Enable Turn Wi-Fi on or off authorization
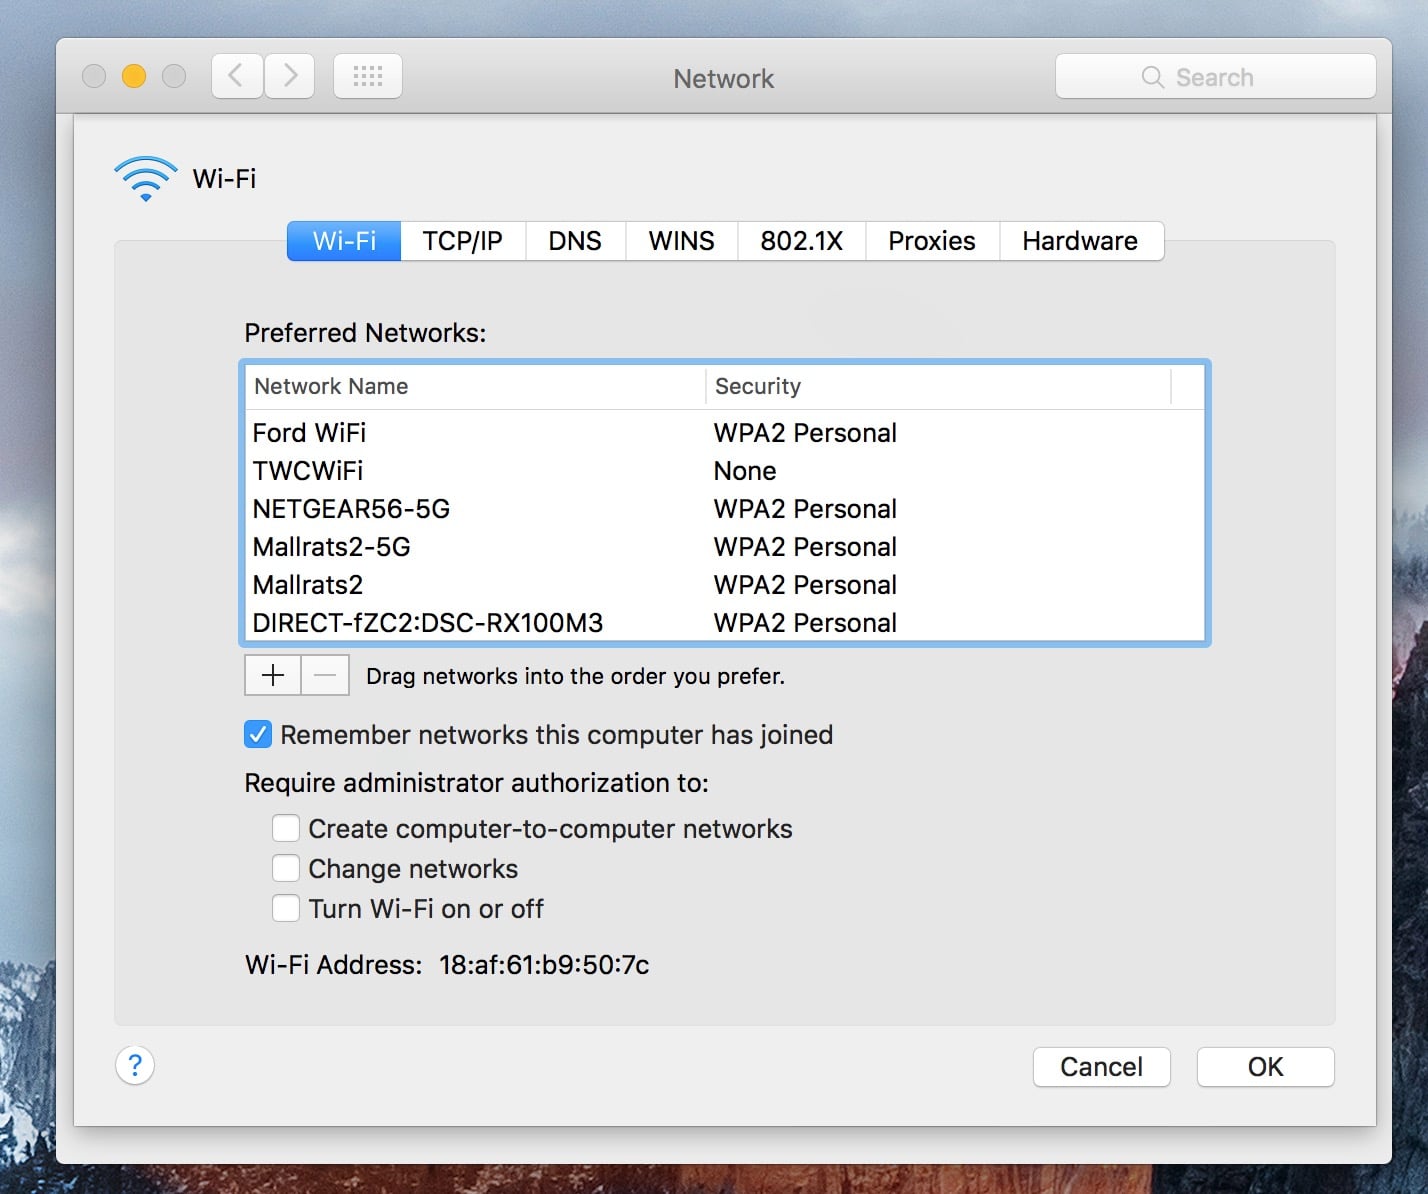 pos(285,908)
